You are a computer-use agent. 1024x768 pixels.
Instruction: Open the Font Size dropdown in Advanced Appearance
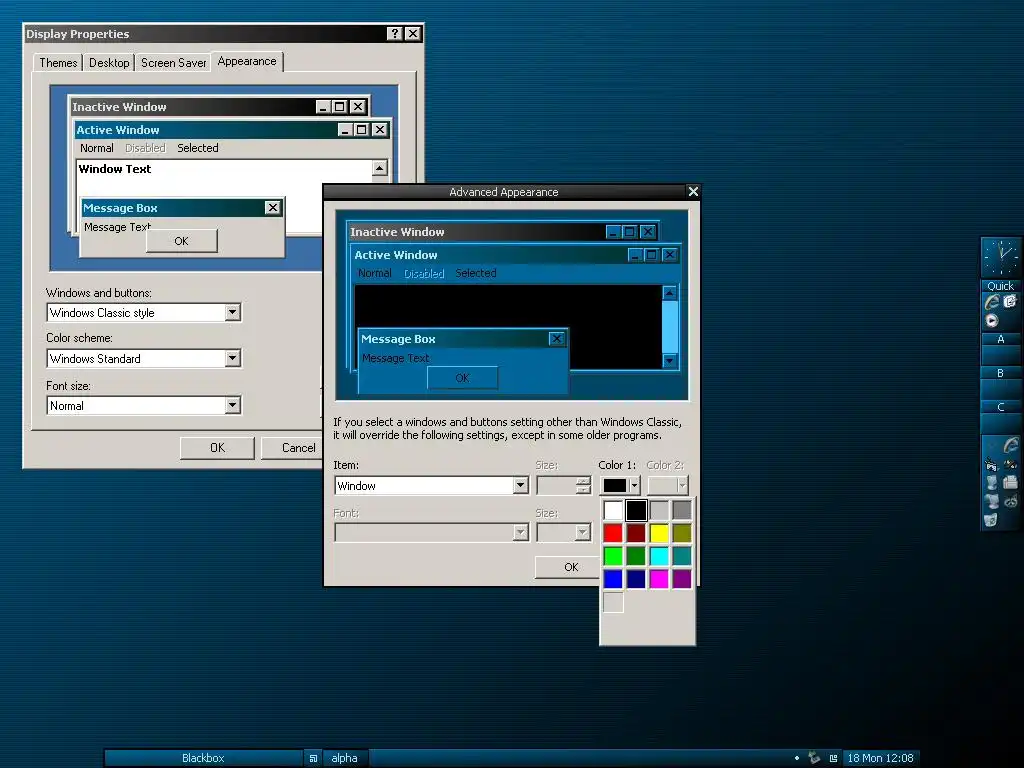[x=564, y=532]
